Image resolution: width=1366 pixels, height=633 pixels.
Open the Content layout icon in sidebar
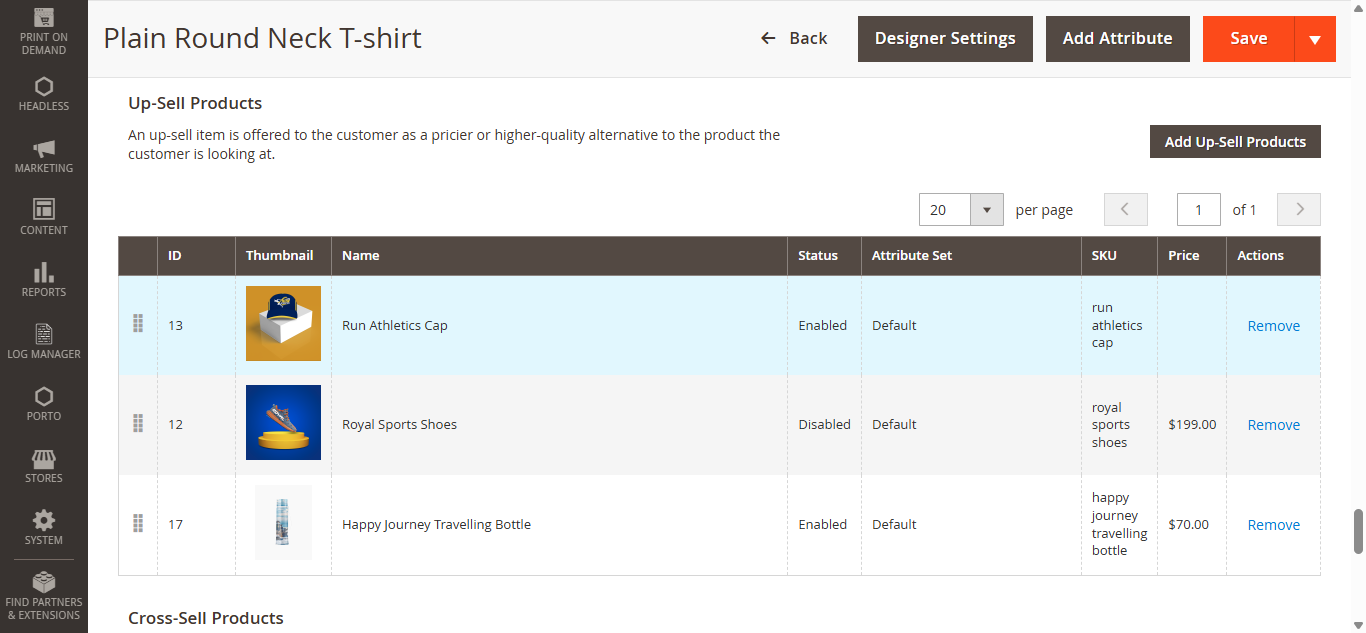click(44, 210)
